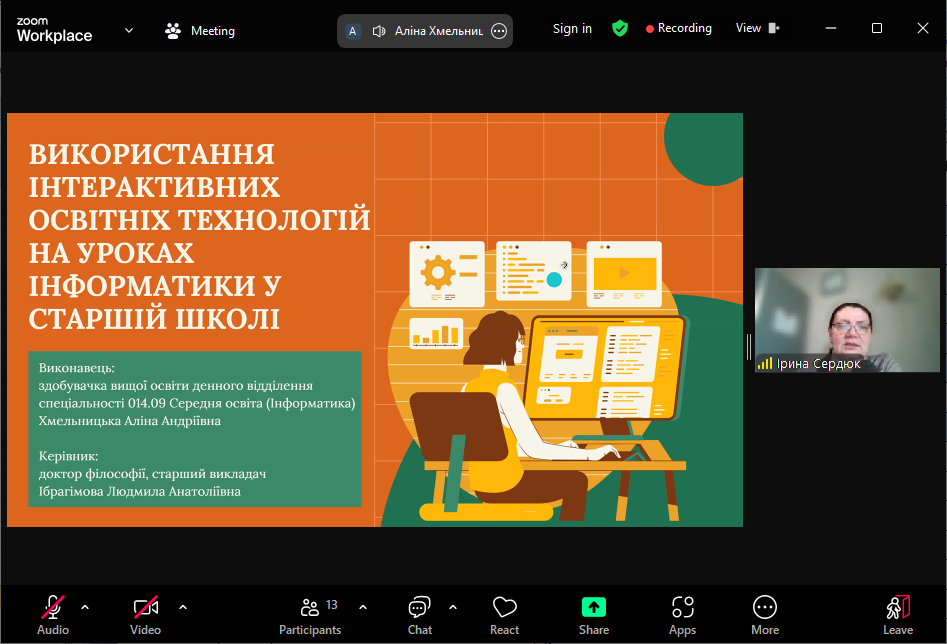Open the React emoji menu

(x=504, y=615)
